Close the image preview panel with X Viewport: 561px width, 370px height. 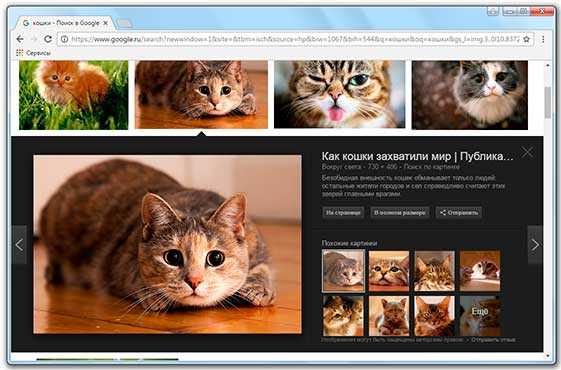pyautogui.click(x=527, y=152)
